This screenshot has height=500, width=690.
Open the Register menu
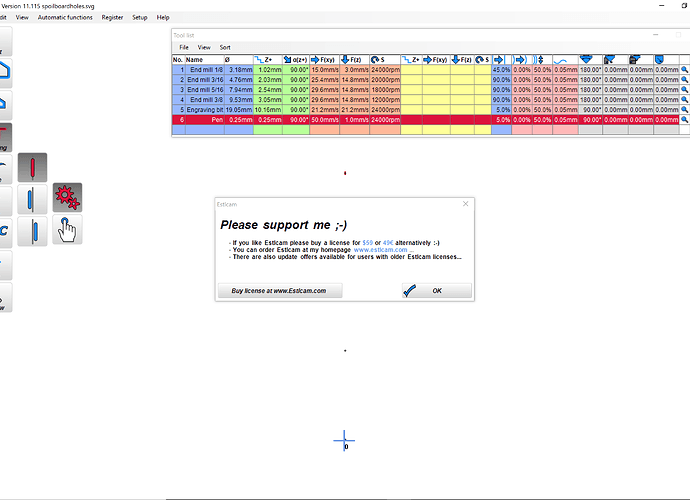click(112, 18)
